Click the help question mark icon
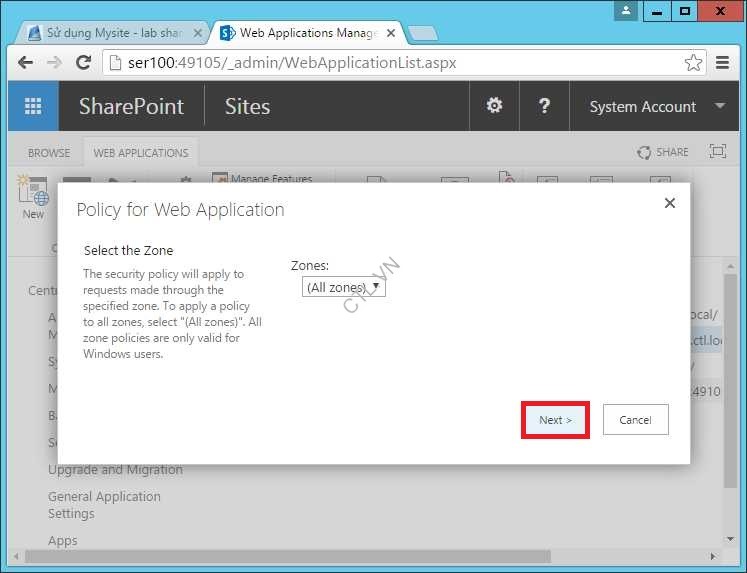747x573 pixels. [544, 106]
